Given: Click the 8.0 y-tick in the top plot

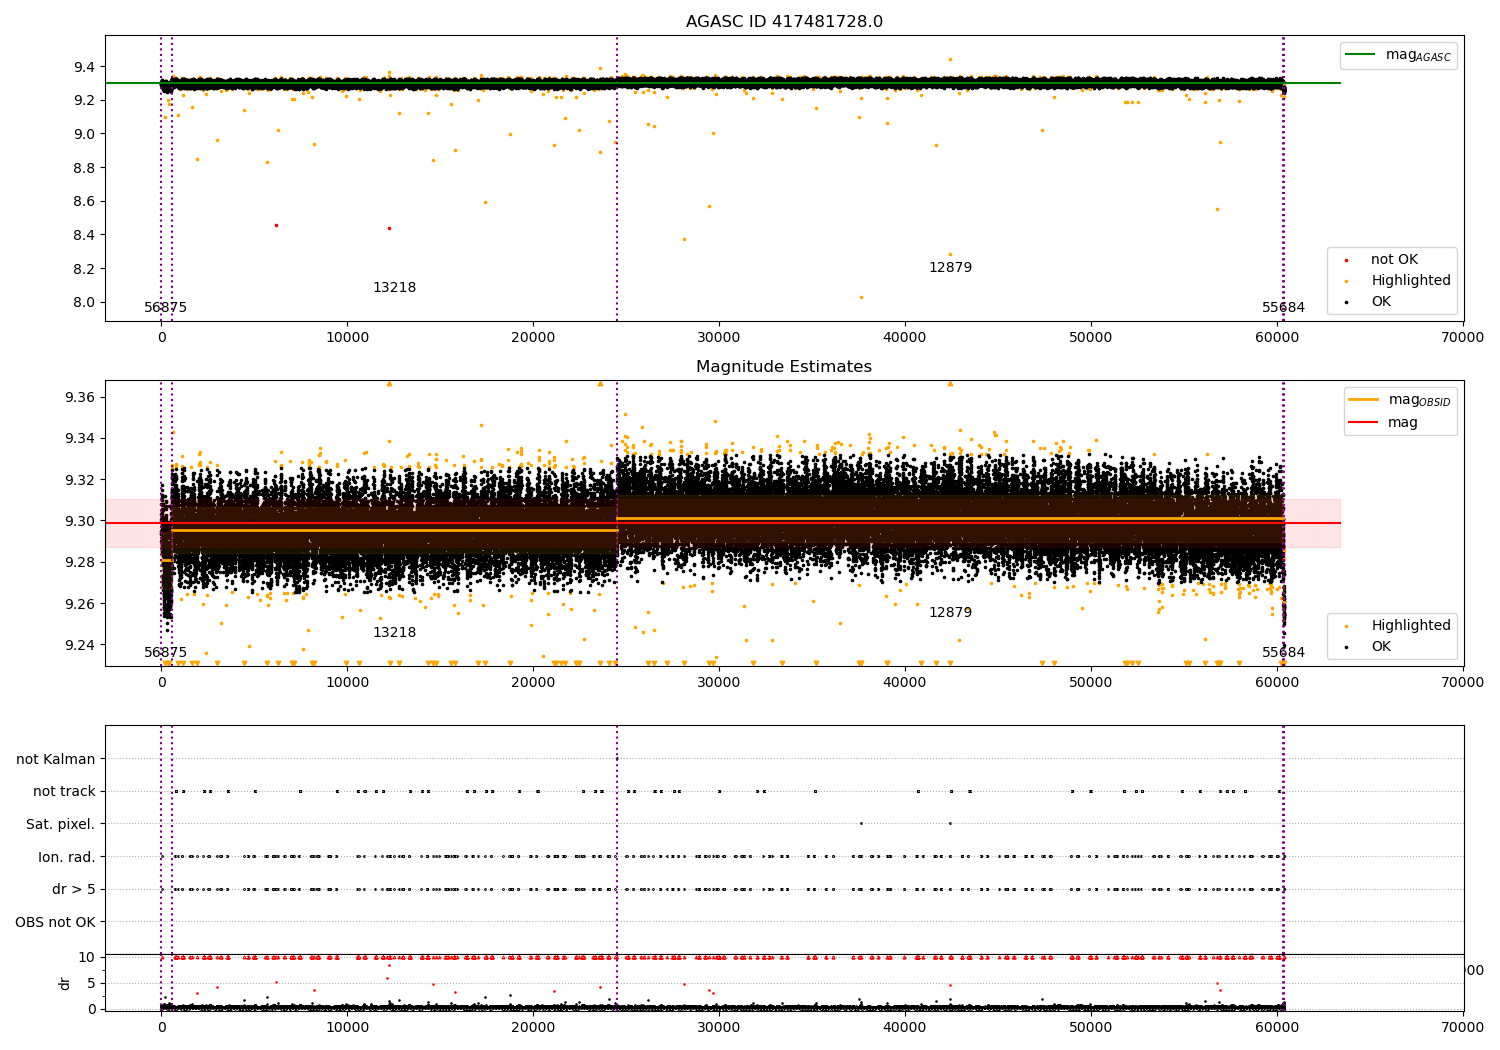Looking at the screenshot, I should coord(86,302).
